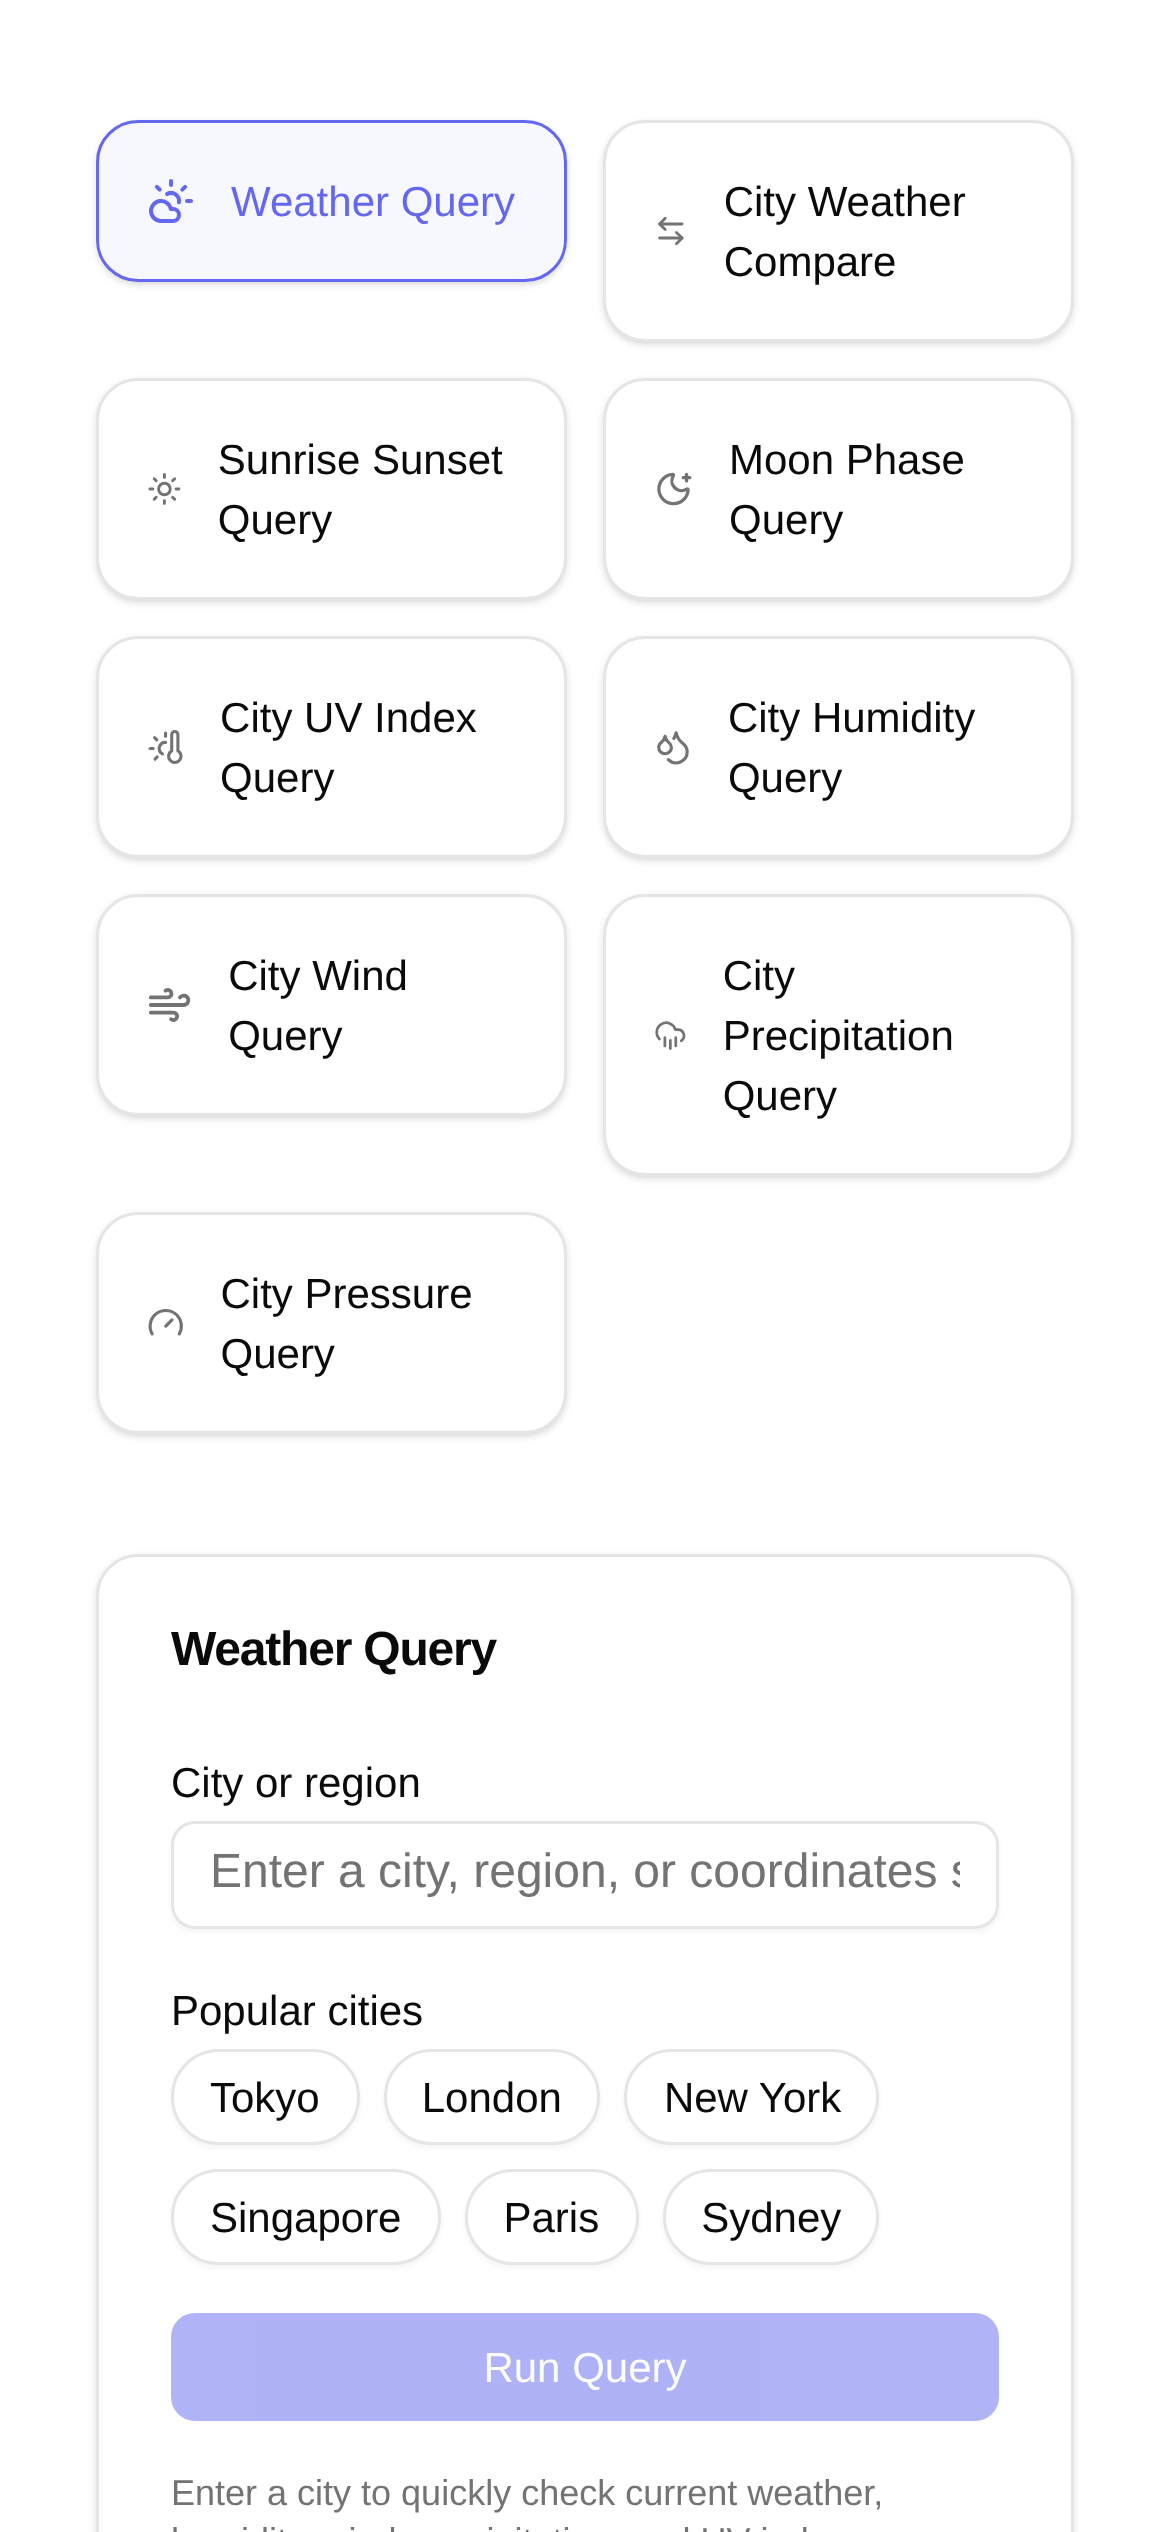Screen dimensions: 1170x2532
Task: Open the Moon Phase Query tab
Action: (x=838, y=490)
